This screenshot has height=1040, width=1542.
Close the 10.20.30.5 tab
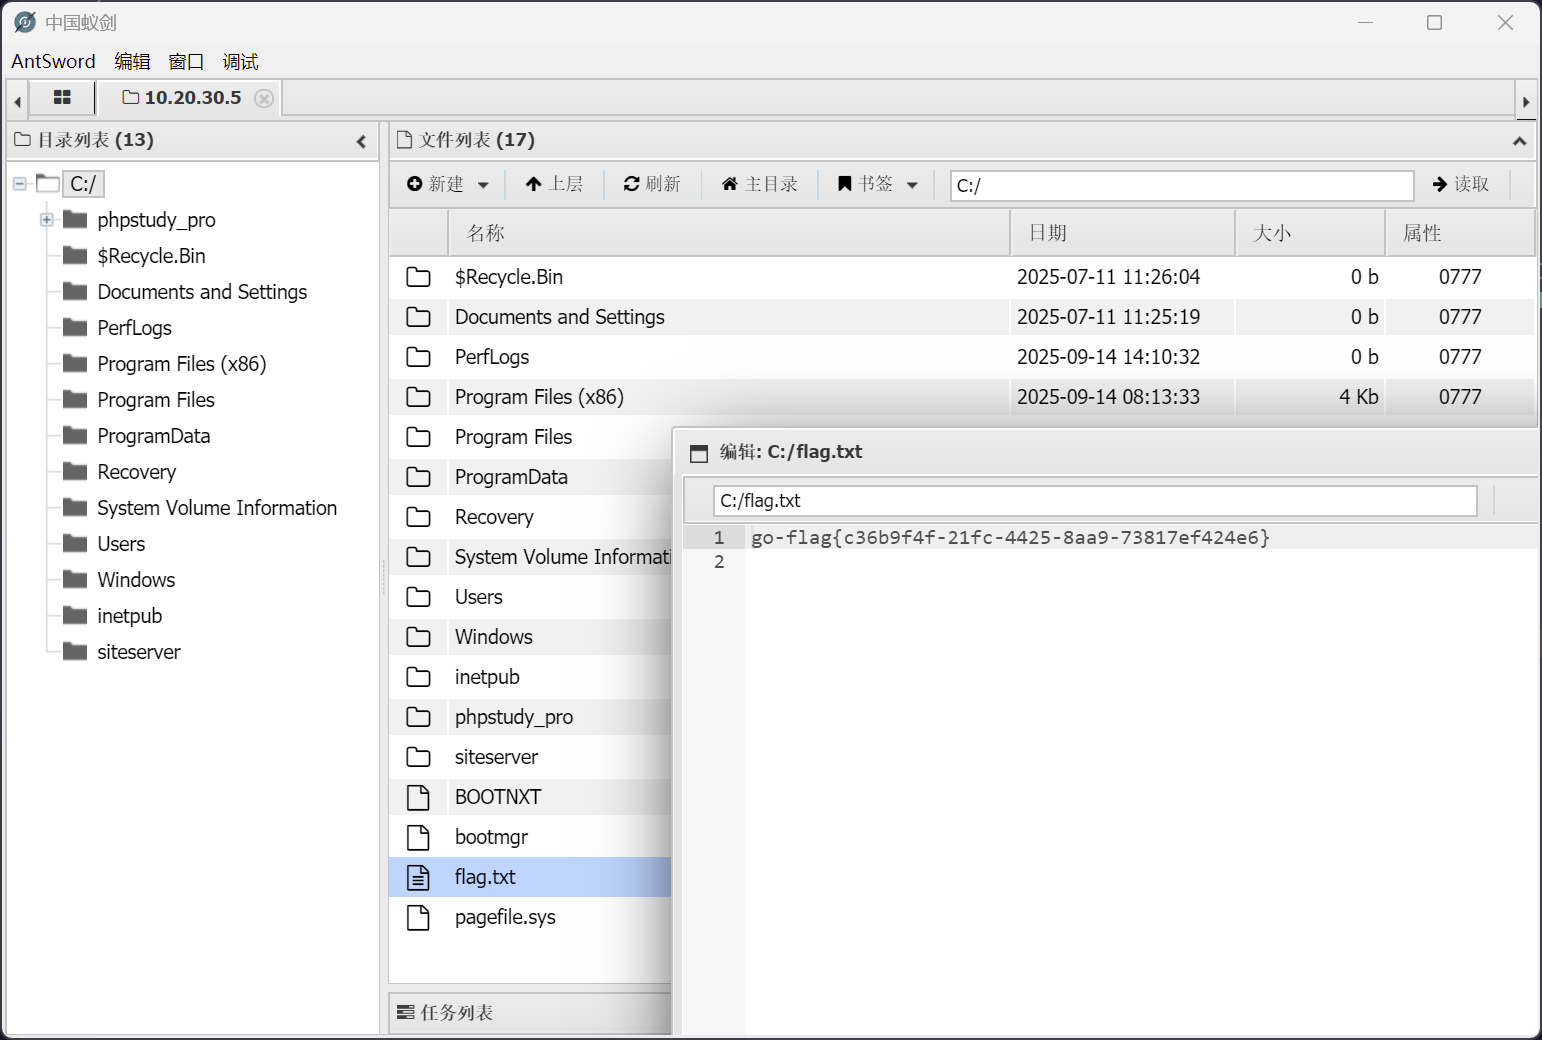[264, 98]
